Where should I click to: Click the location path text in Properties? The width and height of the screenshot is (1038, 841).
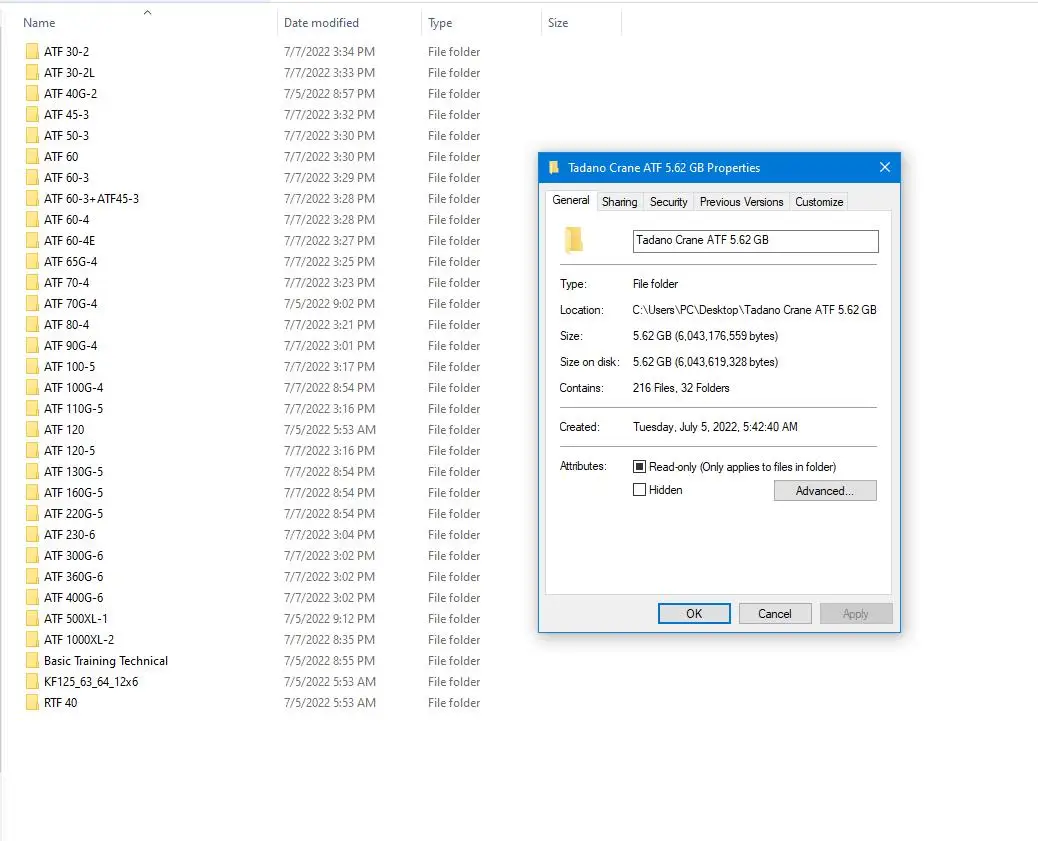pyautogui.click(x=754, y=310)
